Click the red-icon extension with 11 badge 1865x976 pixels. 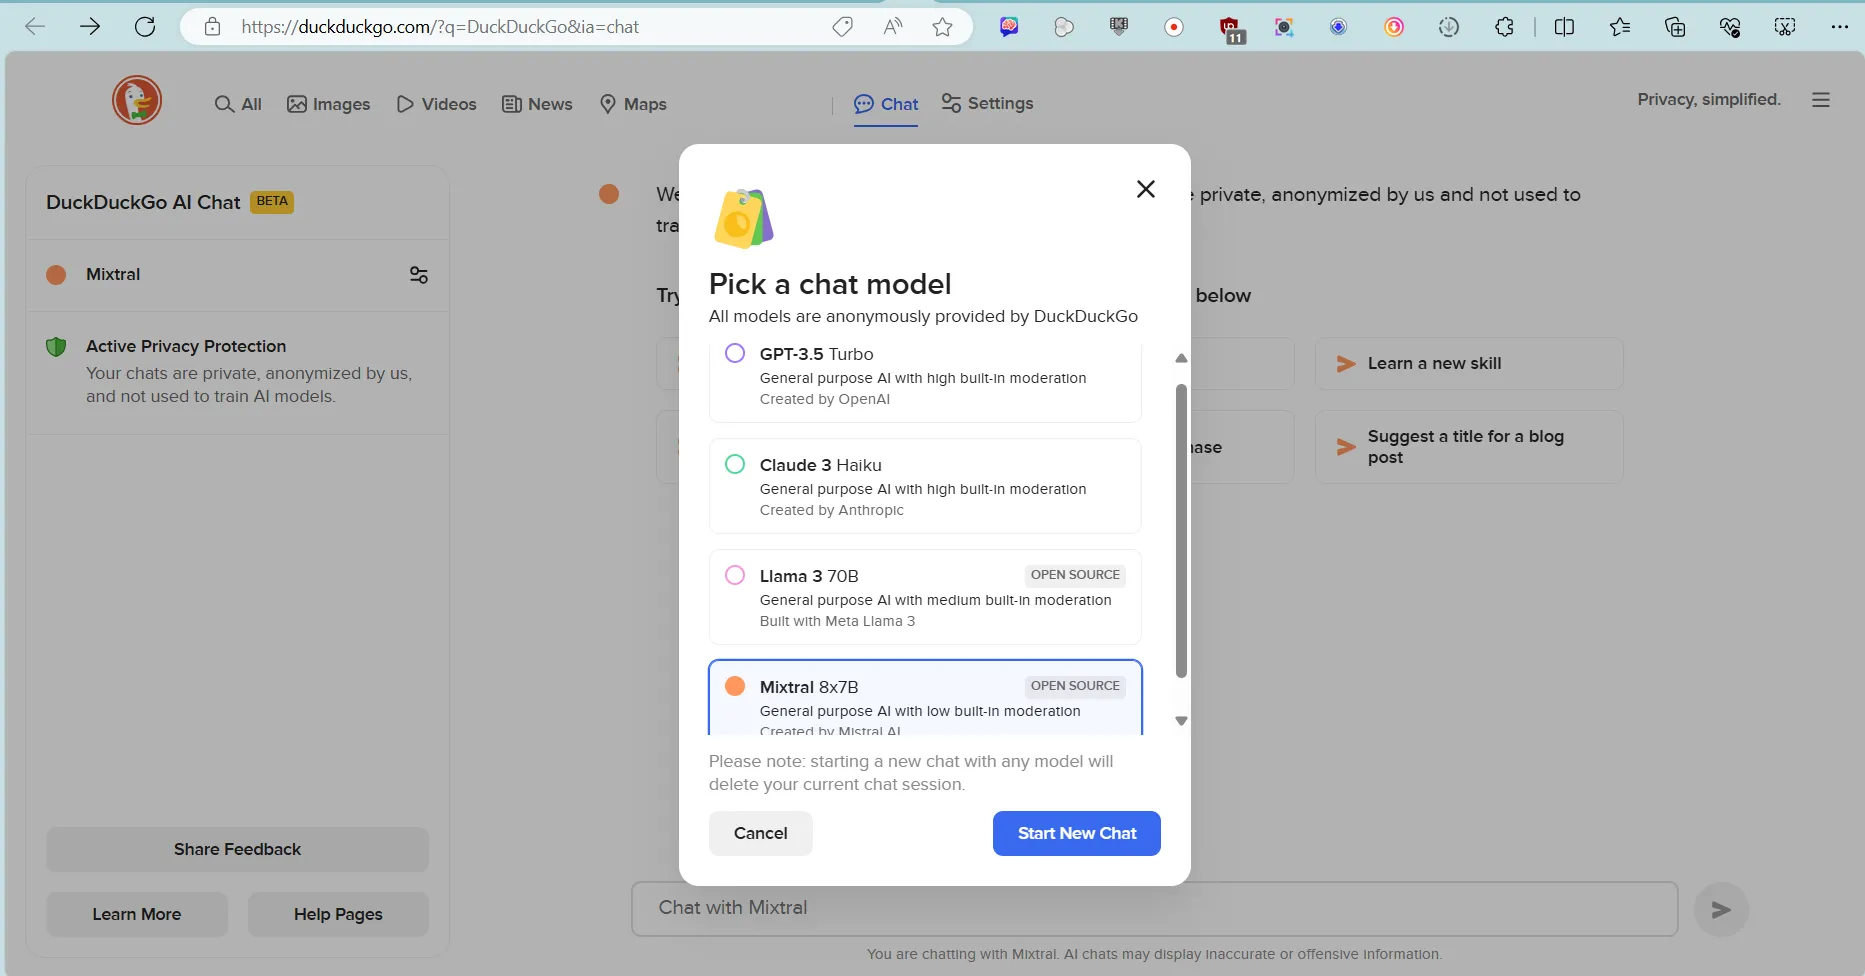pyautogui.click(x=1230, y=29)
